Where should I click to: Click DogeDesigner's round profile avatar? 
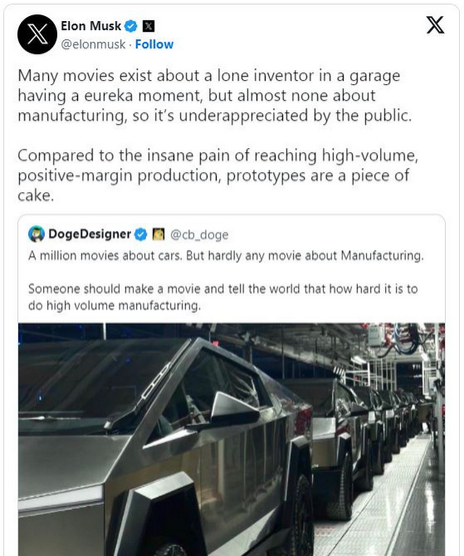pos(36,234)
